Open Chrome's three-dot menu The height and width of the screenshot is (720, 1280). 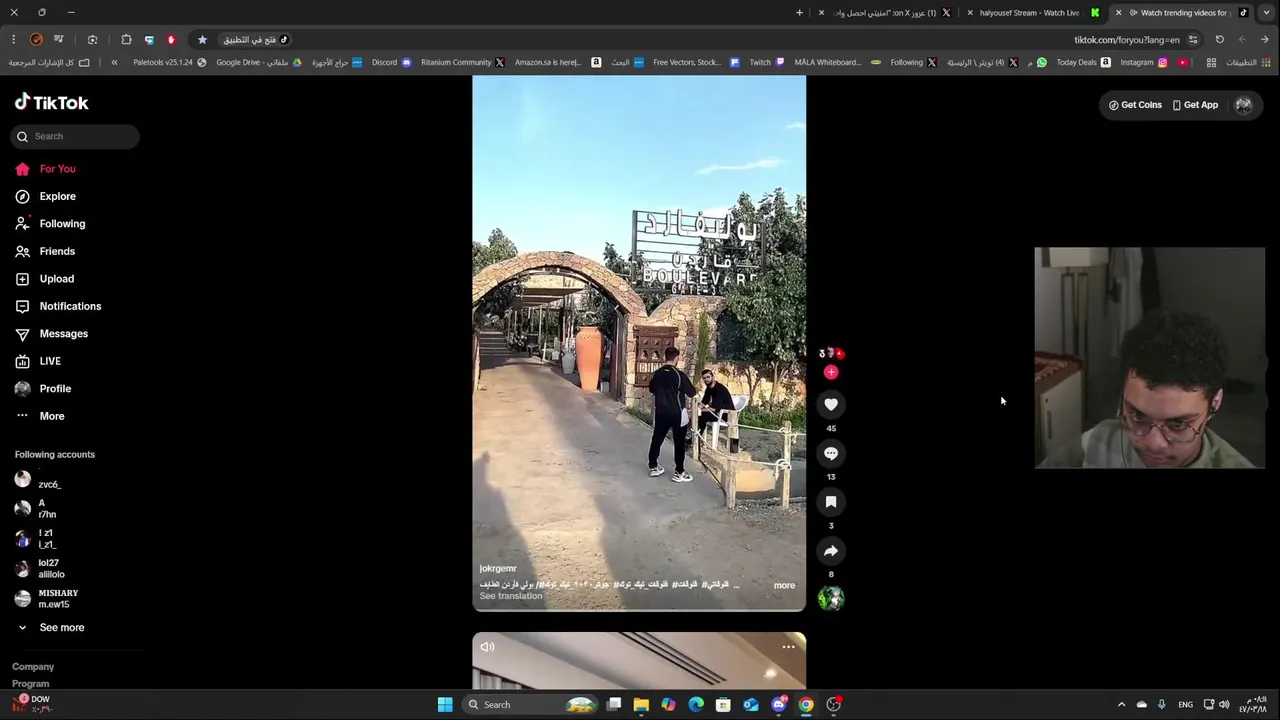[13, 40]
